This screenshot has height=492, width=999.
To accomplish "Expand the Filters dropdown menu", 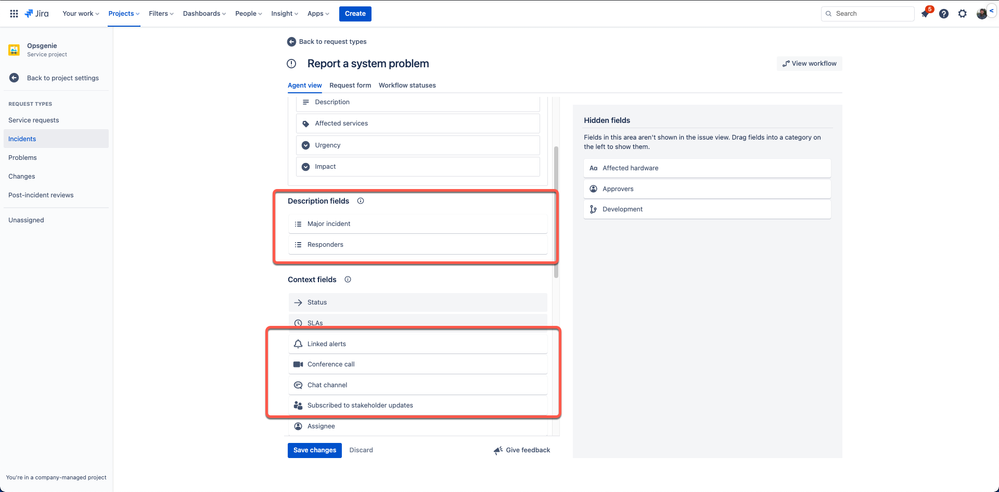I will click(x=161, y=13).
